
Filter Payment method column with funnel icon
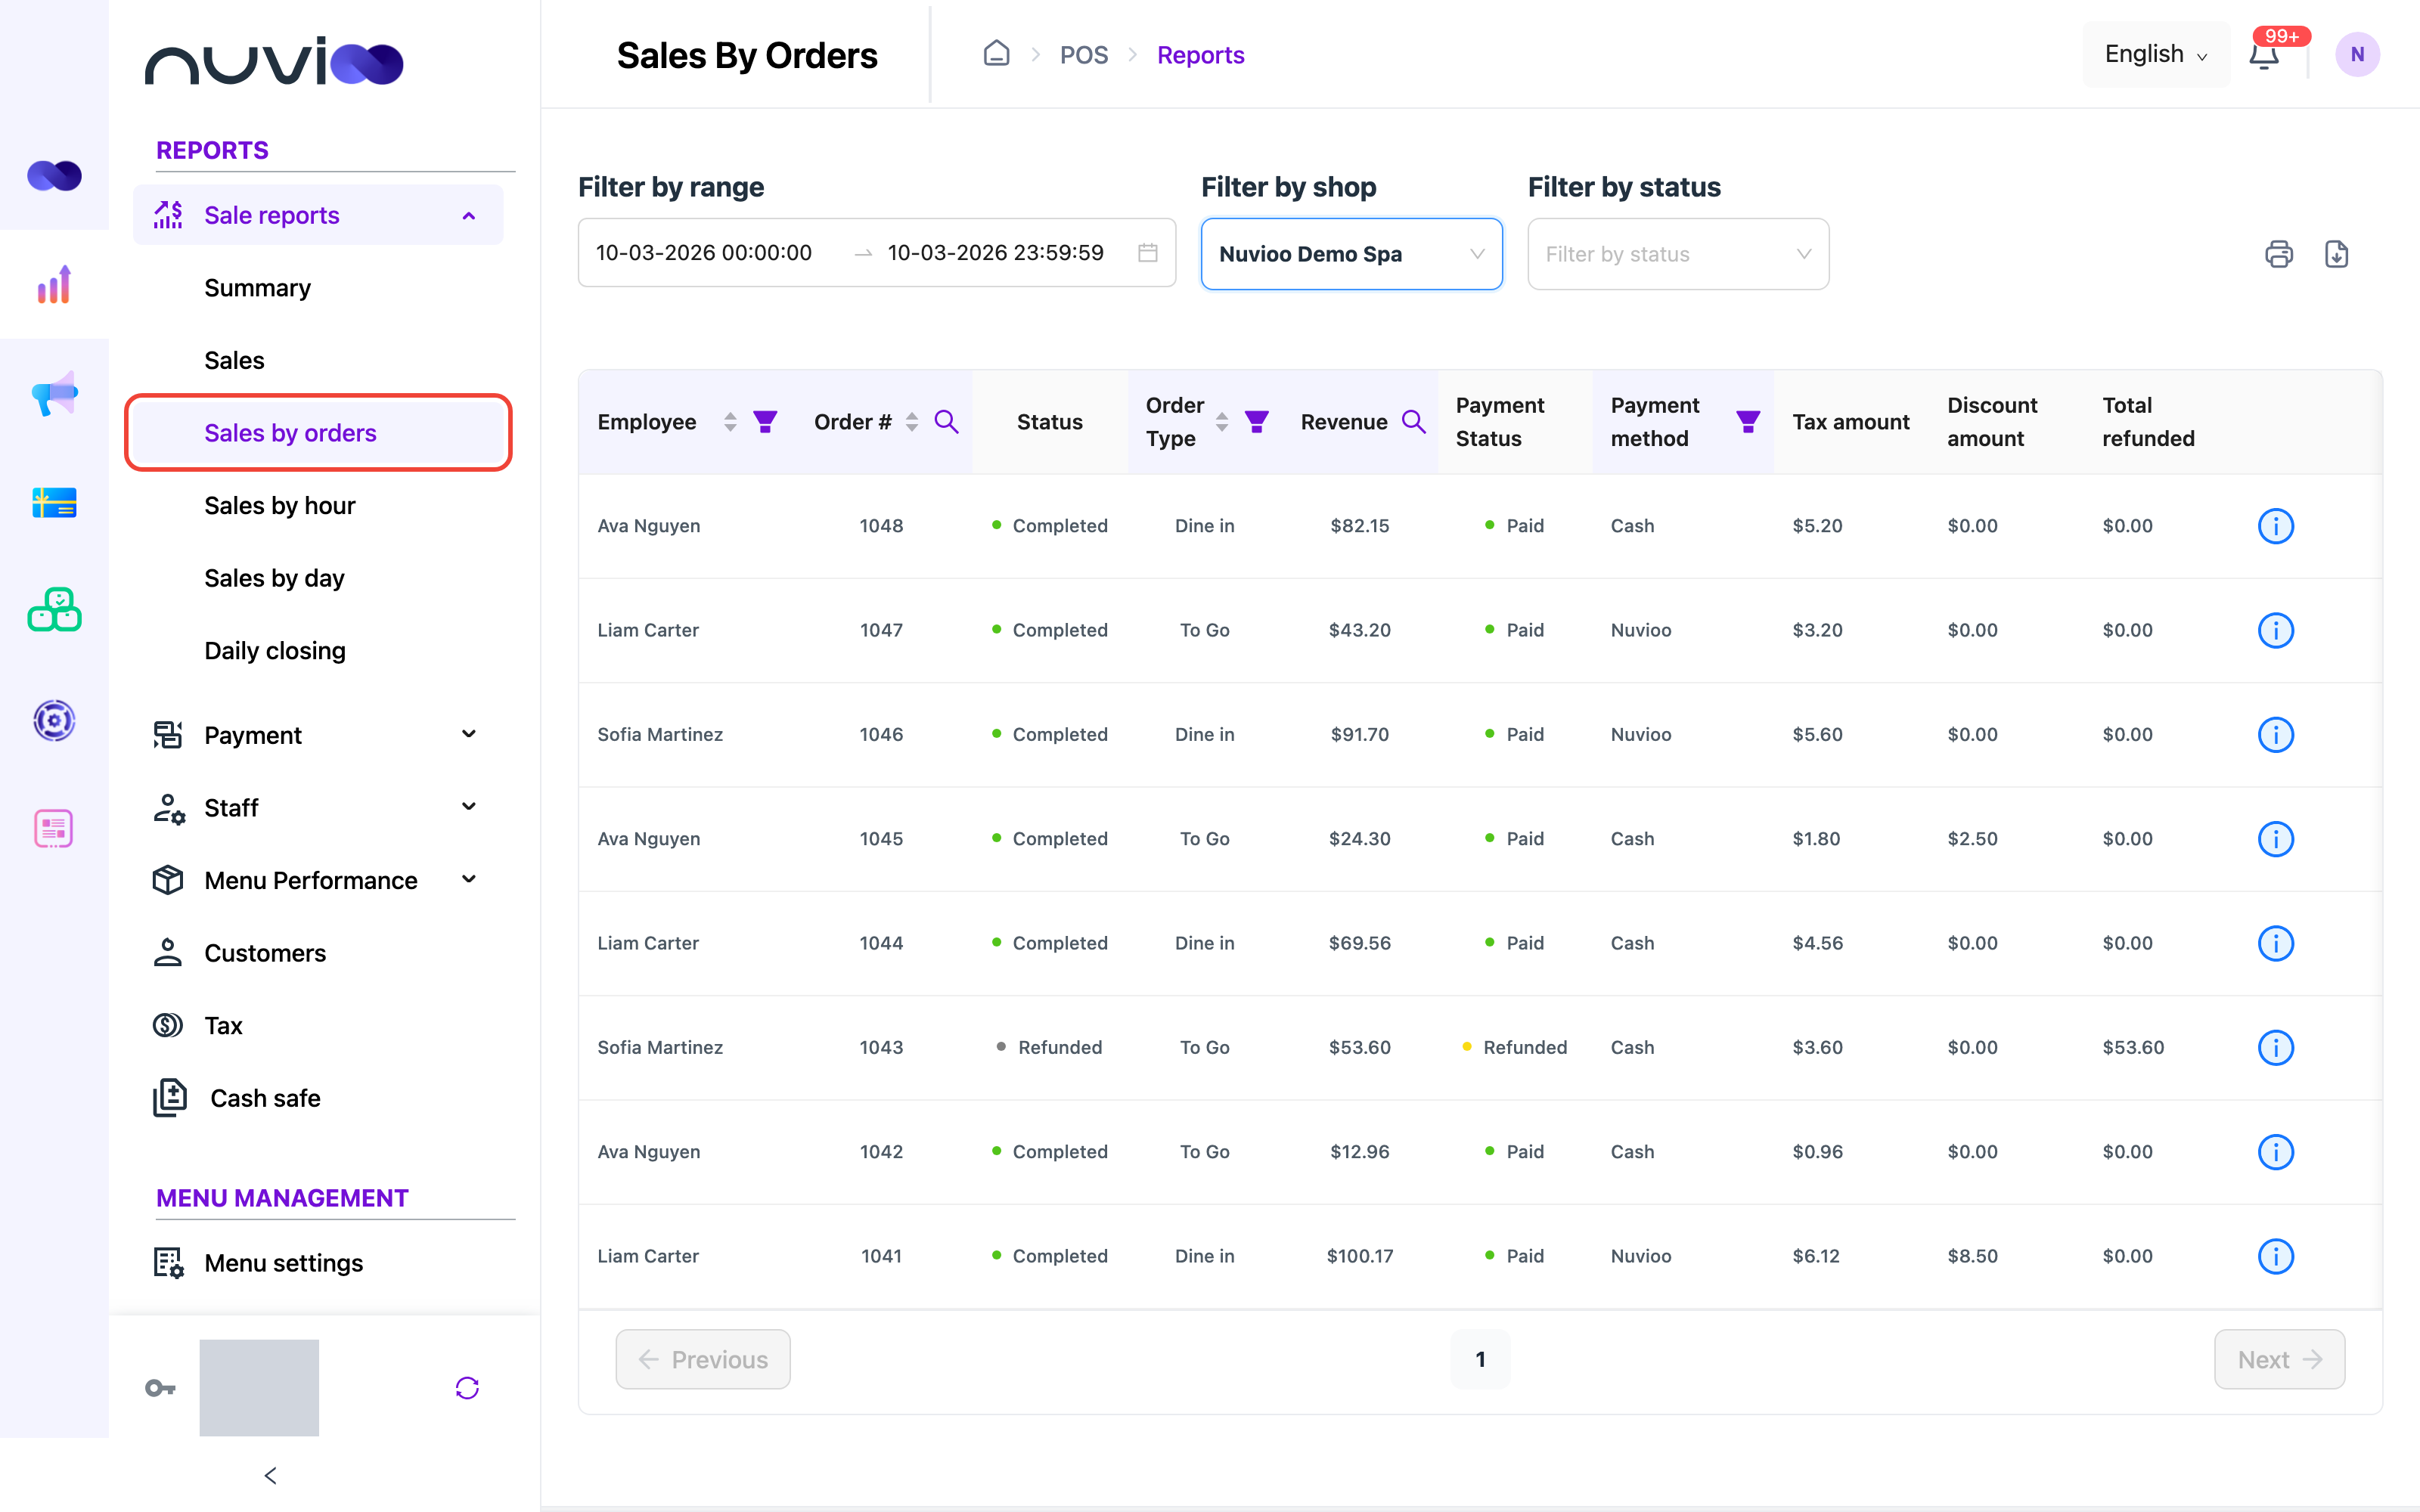point(1748,422)
